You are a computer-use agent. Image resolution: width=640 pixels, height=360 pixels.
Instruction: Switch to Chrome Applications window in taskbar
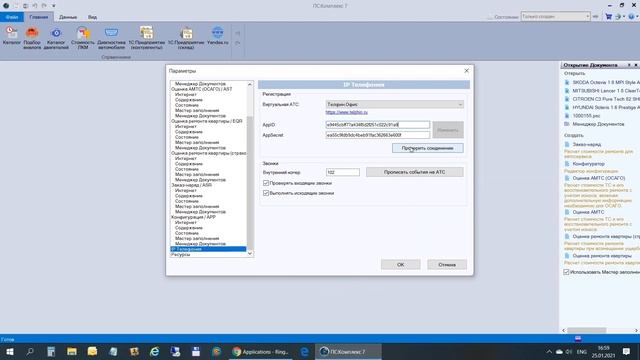(x=261, y=352)
